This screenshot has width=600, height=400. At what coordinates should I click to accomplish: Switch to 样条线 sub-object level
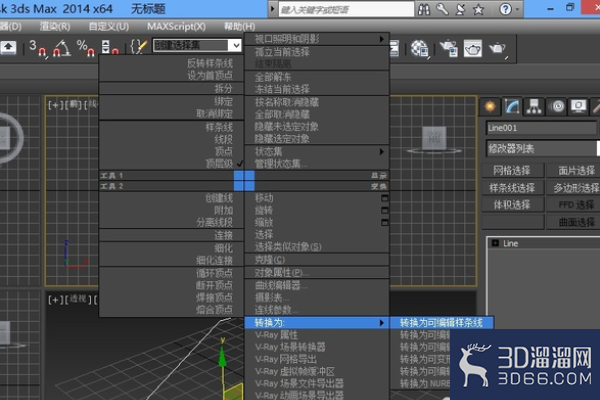219,127
